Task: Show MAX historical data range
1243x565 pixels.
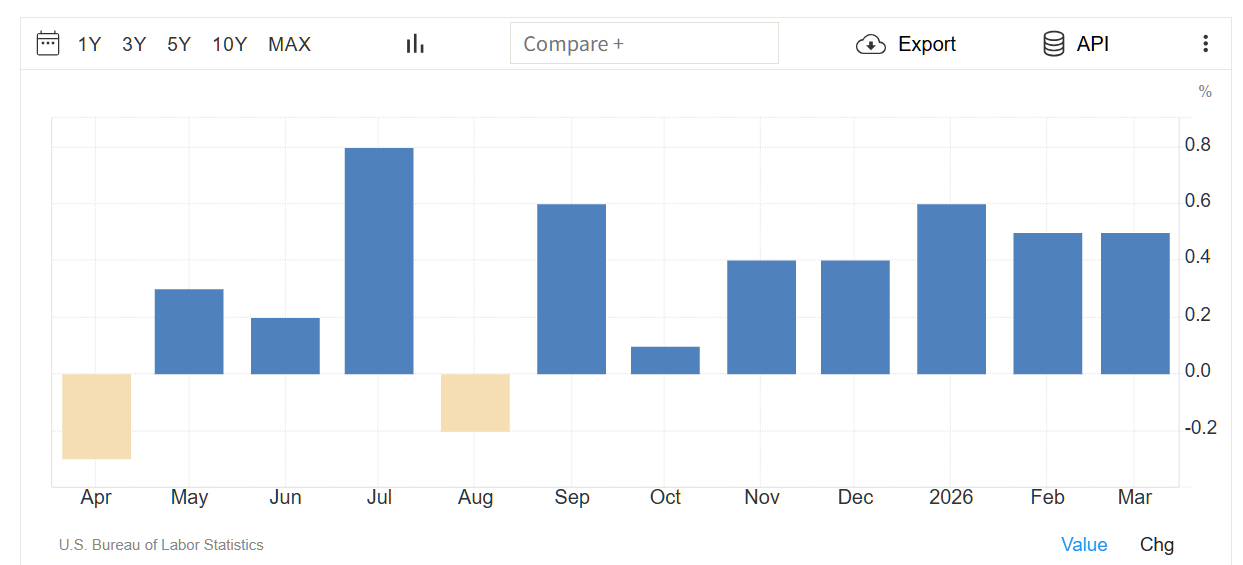Action: coord(290,44)
